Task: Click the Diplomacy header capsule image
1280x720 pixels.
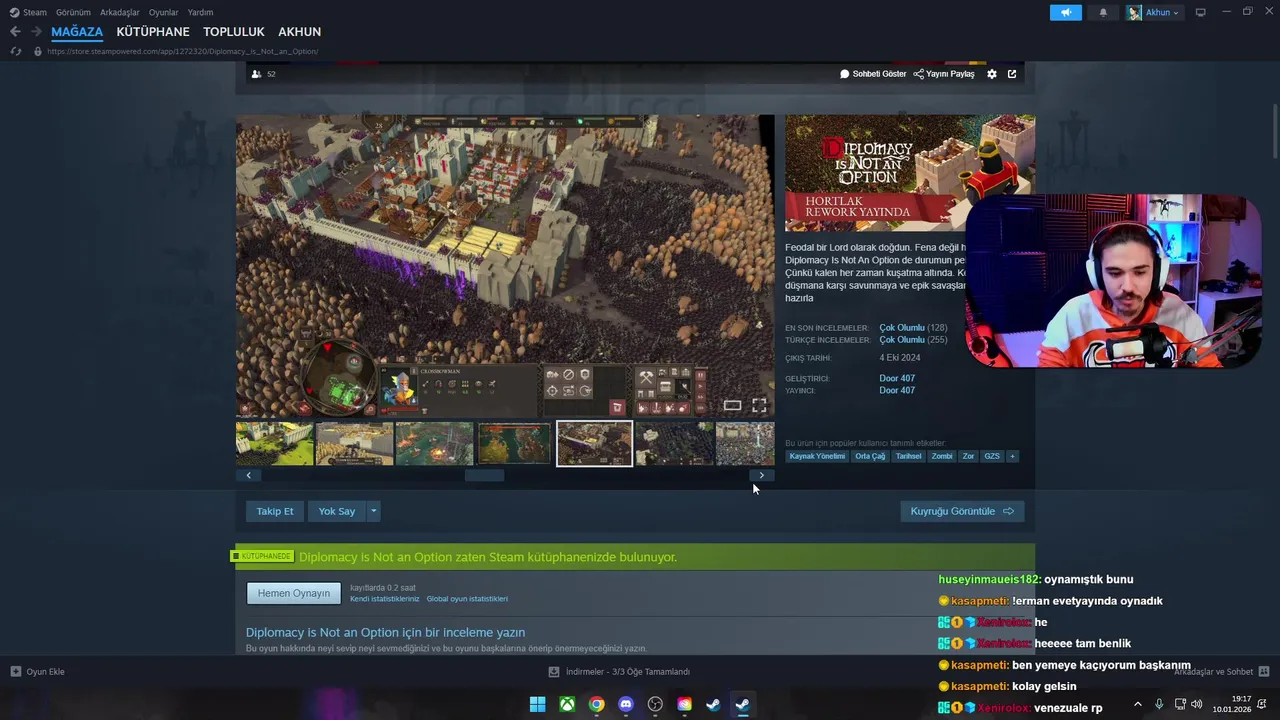Action: click(910, 173)
